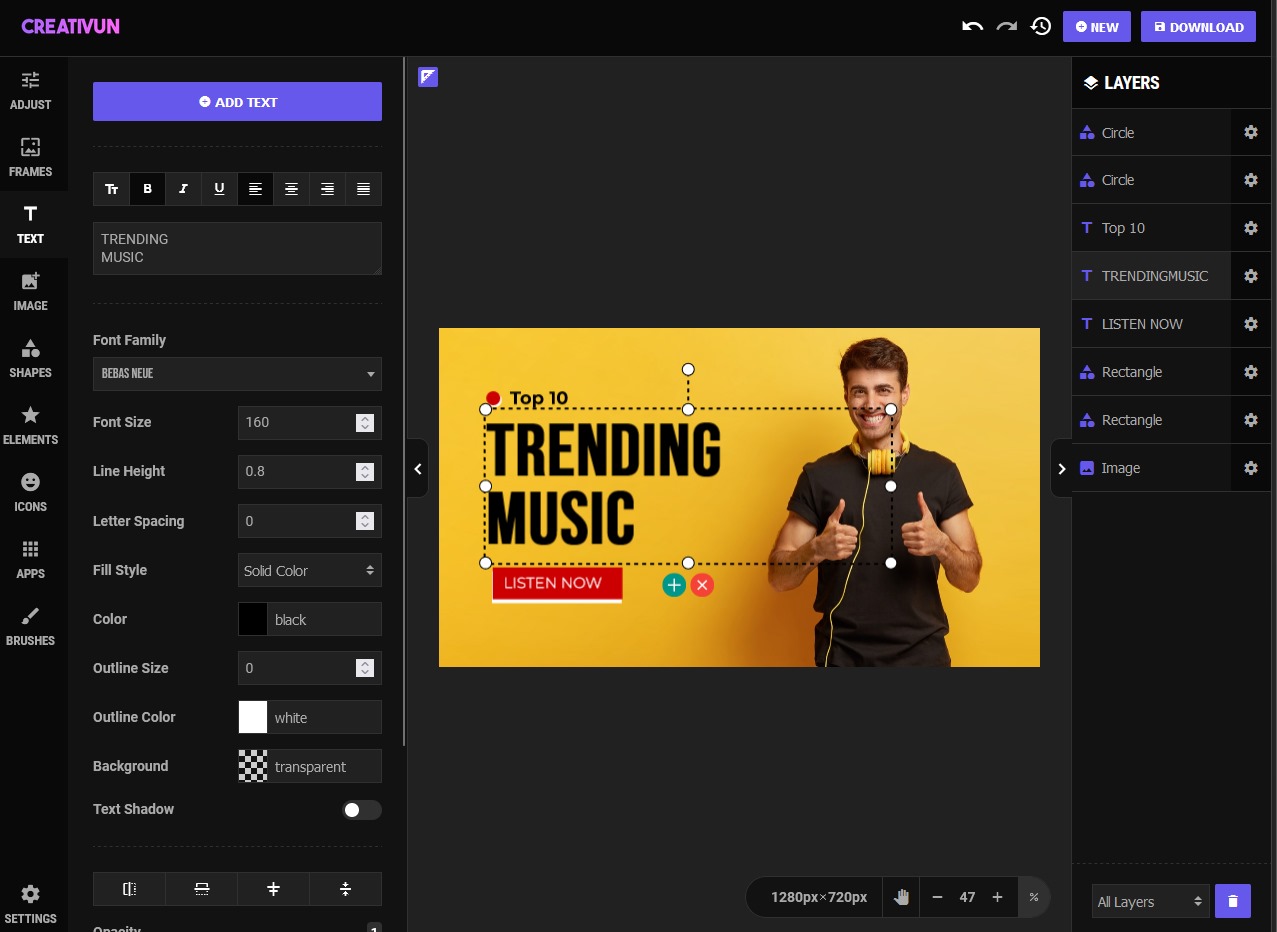Click the Add Text button
The image size is (1277, 932).
click(237, 102)
